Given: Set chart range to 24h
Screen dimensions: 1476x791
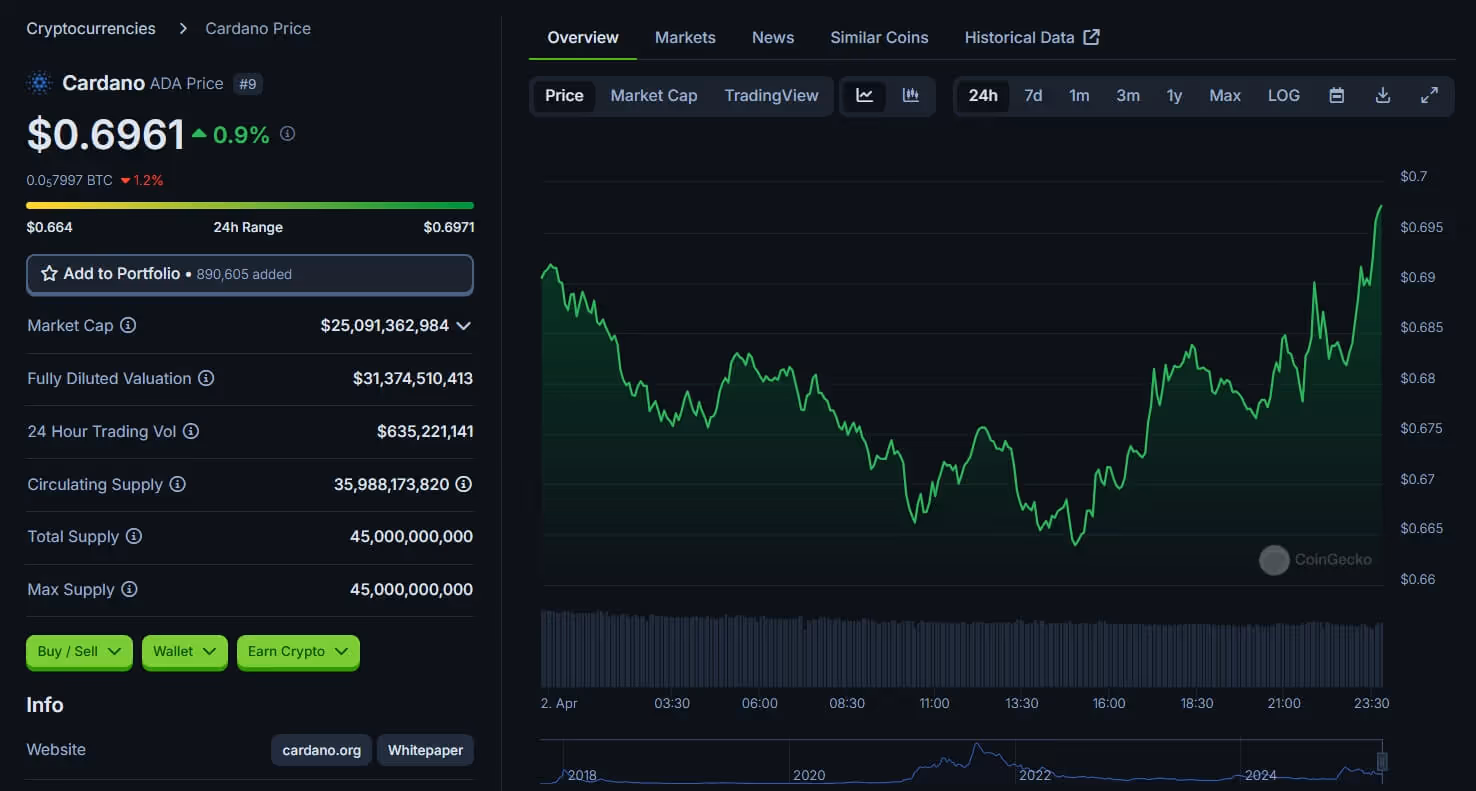Looking at the screenshot, I should point(983,96).
